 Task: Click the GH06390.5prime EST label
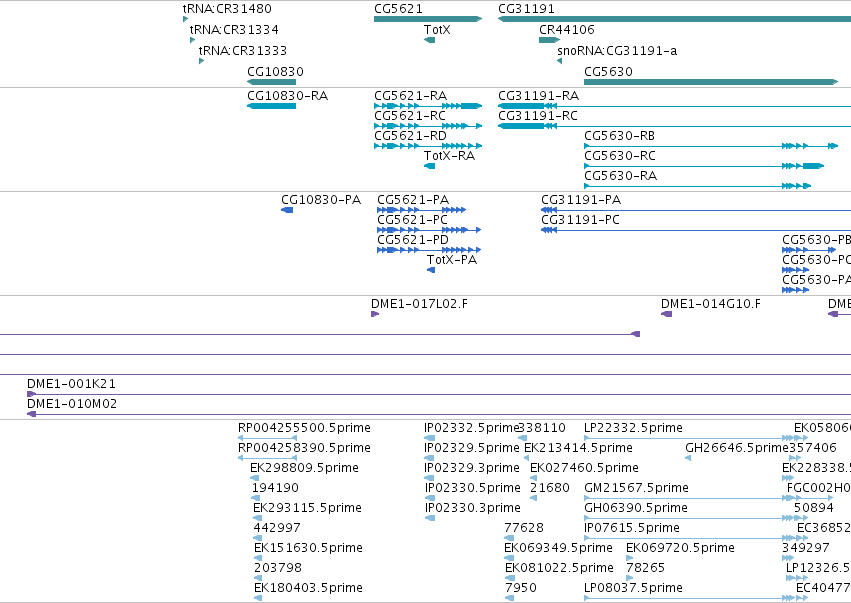click(636, 508)
